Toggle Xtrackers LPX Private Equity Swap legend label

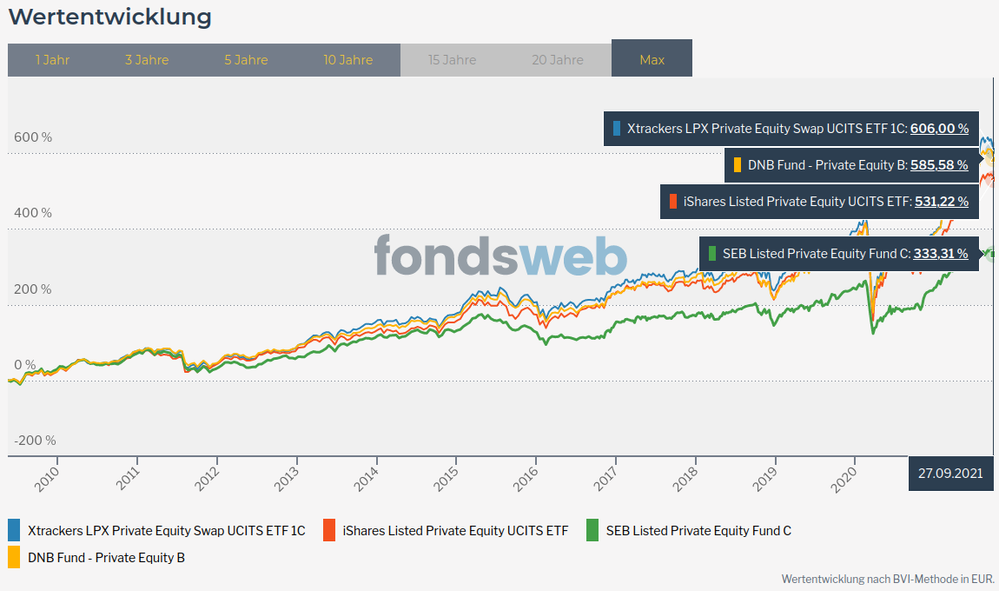click(x=166, y=531)
